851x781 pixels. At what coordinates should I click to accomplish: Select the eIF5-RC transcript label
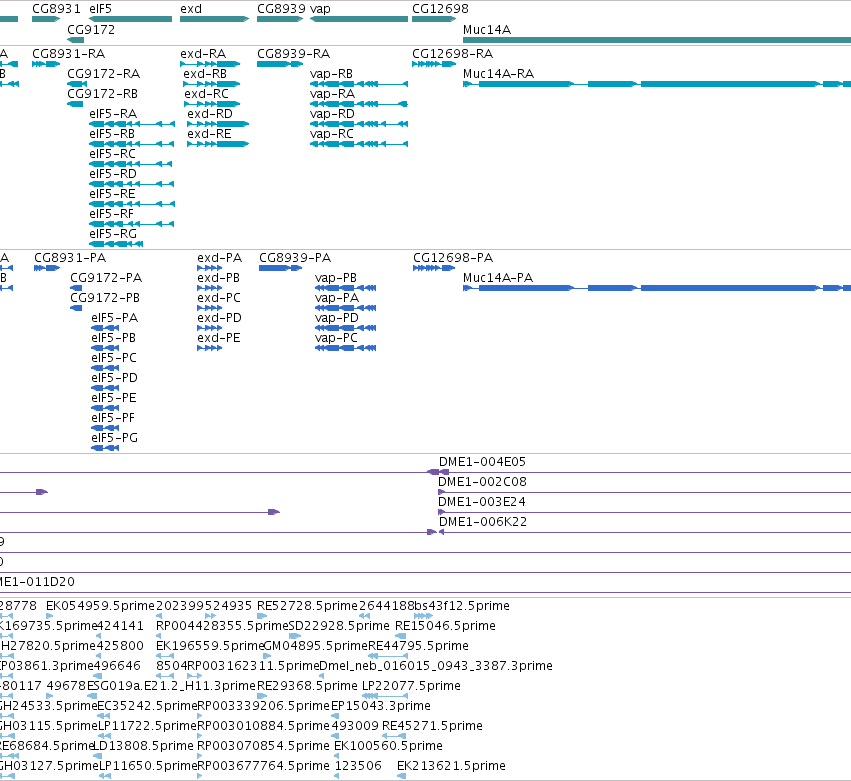pos(112,154)
